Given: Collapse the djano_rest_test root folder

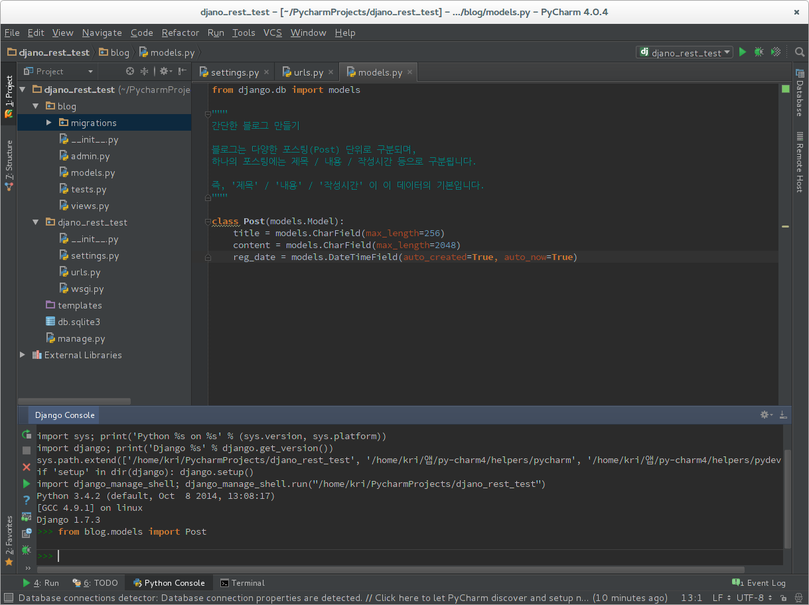Looking at the screenshot, I should [x=23, y=90].
